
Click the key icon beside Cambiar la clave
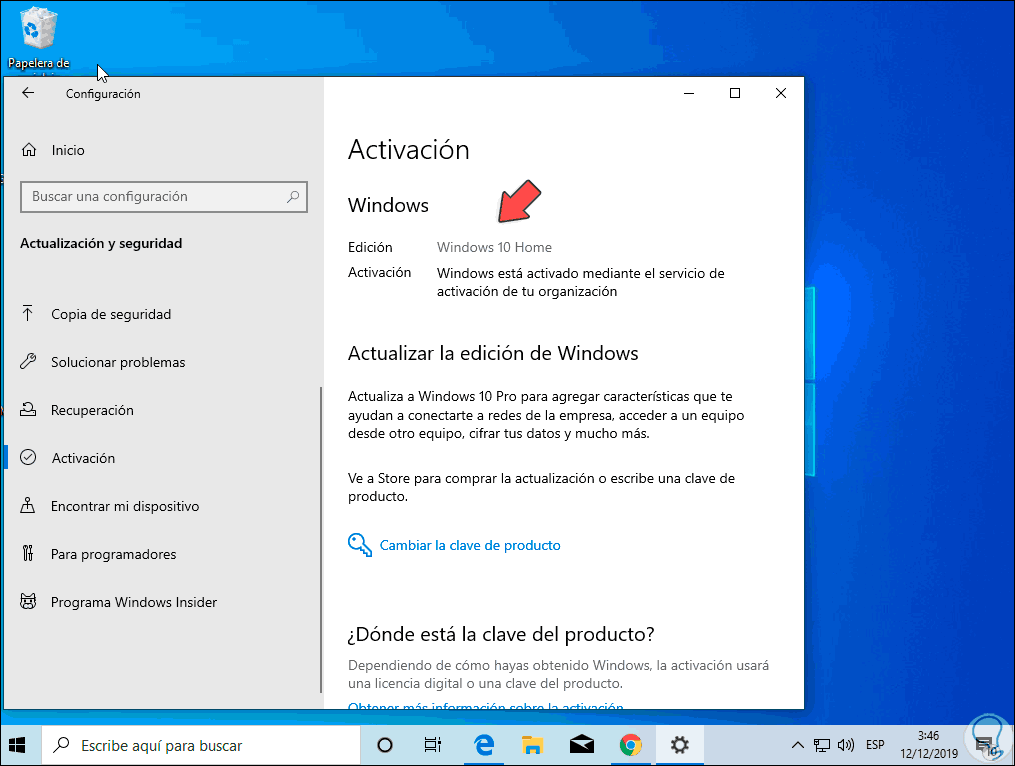[x=360, y=545]
